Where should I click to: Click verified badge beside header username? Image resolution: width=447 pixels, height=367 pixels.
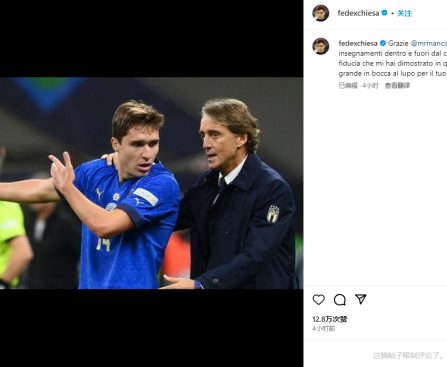click(384, 13)
